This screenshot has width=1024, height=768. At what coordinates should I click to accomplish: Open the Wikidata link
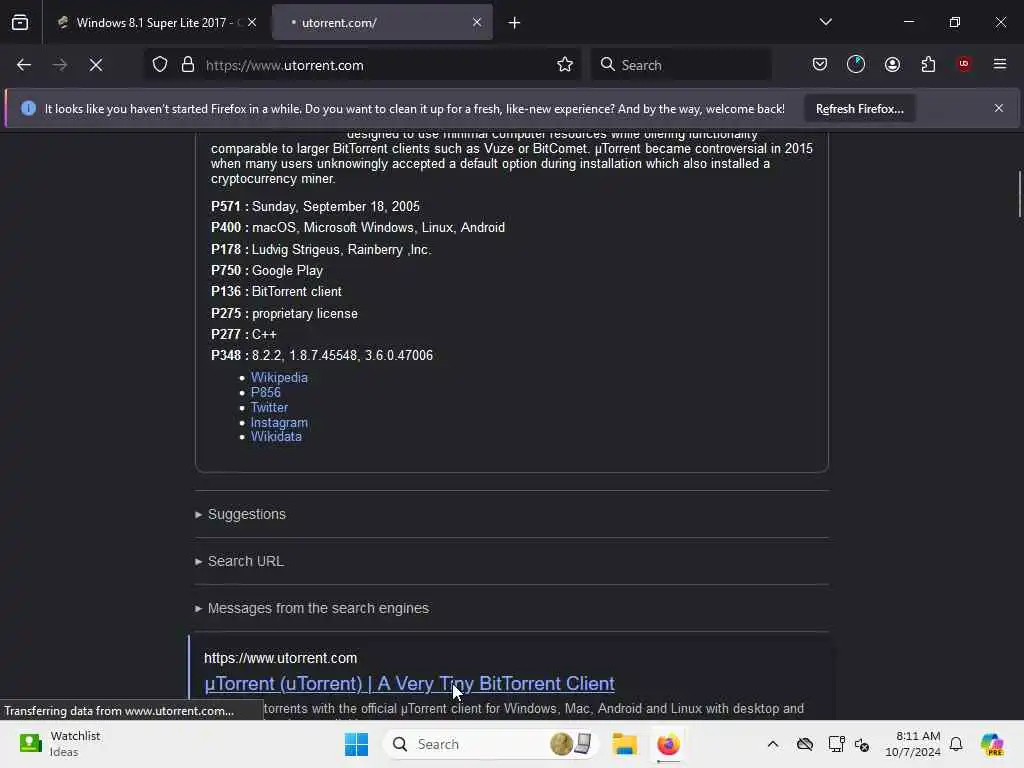(276, 437)
